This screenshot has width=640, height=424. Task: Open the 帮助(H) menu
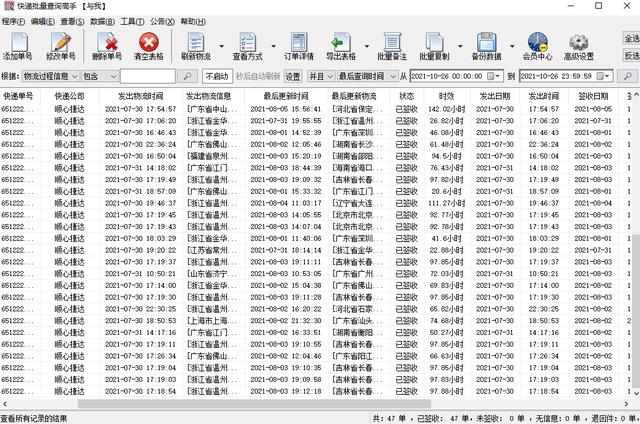click(193, 22)
